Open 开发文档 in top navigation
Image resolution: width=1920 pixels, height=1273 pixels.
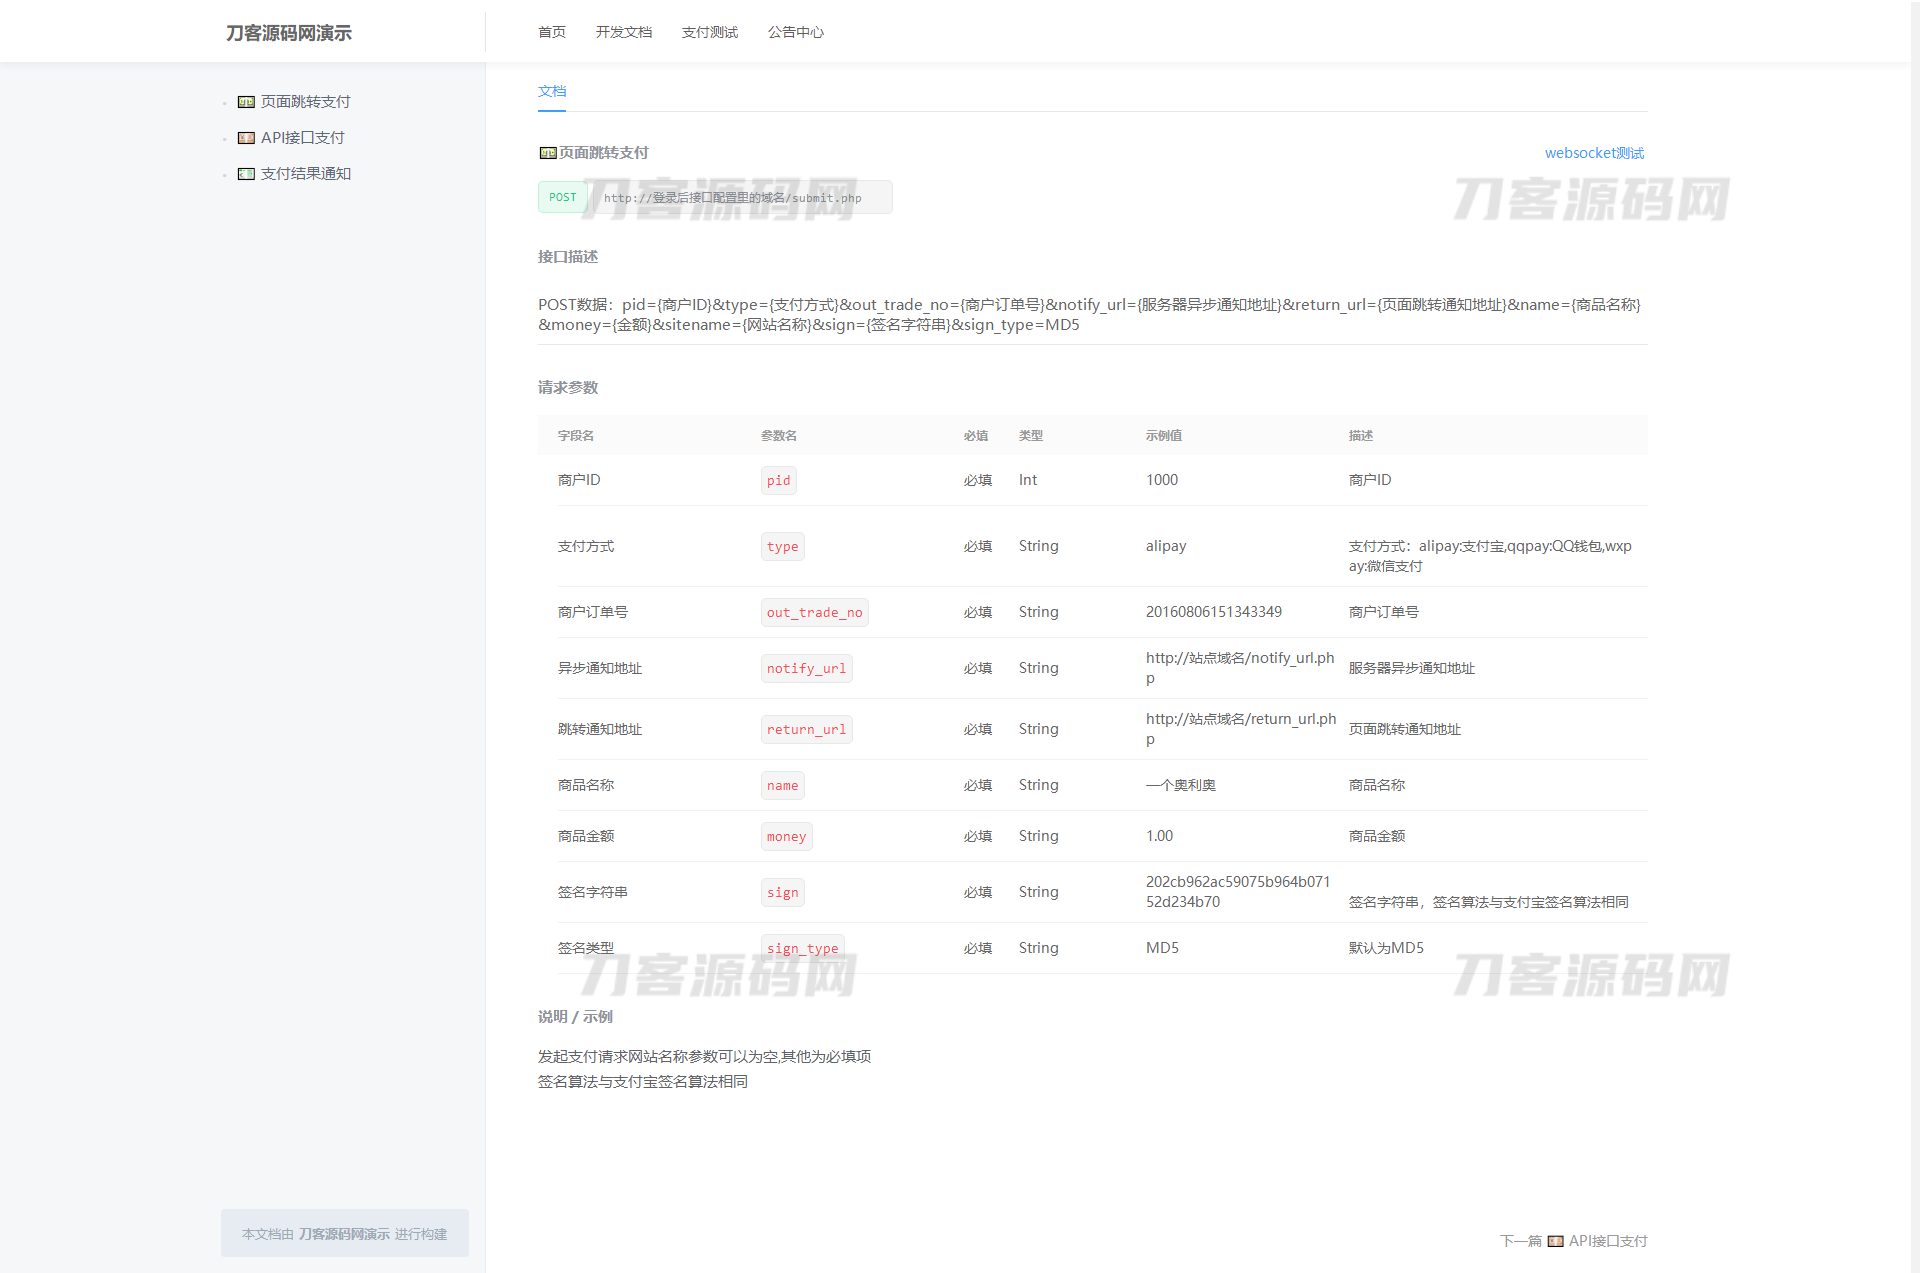(623, 32)
